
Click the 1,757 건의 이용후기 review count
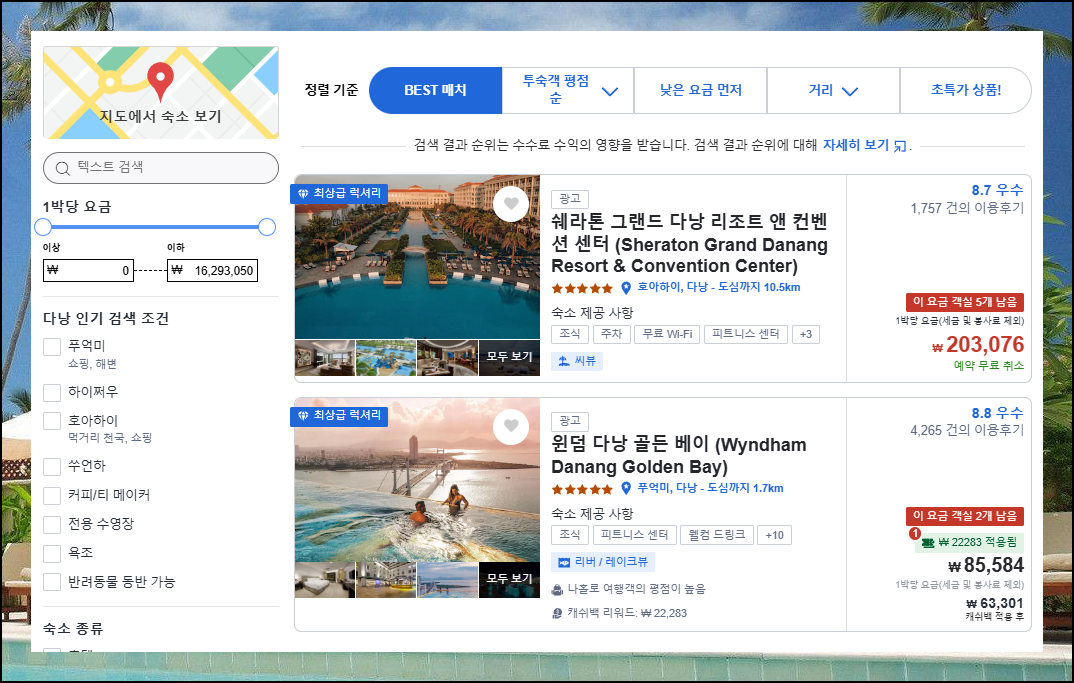pyautogui.click(x=967, y=208)
